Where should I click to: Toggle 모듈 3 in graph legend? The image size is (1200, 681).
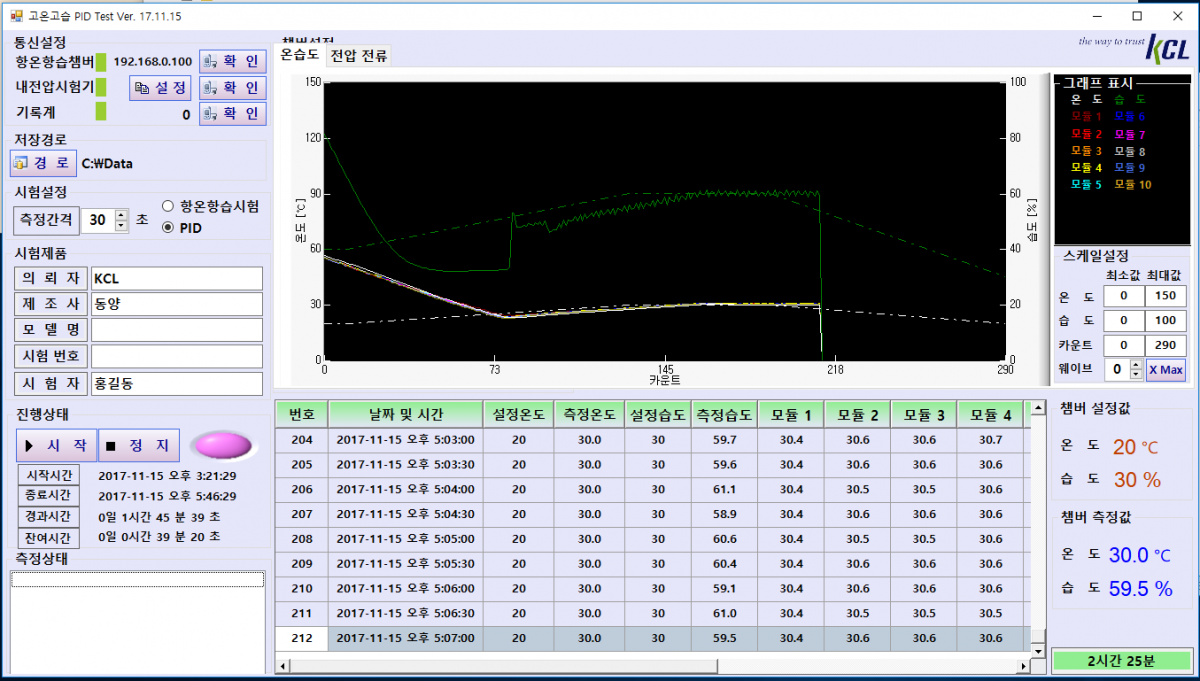1086,151
